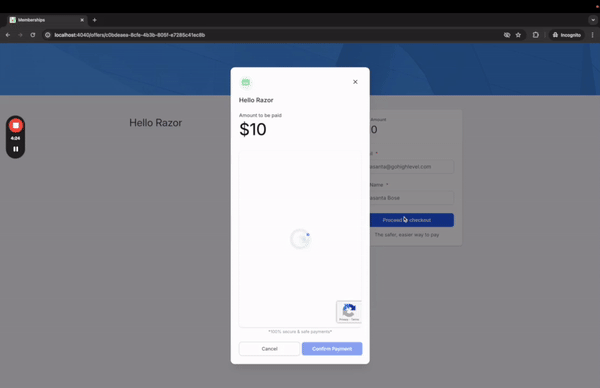Click the "Amount to be paid" label
The image size is (600, 388).
pos(260,115)
